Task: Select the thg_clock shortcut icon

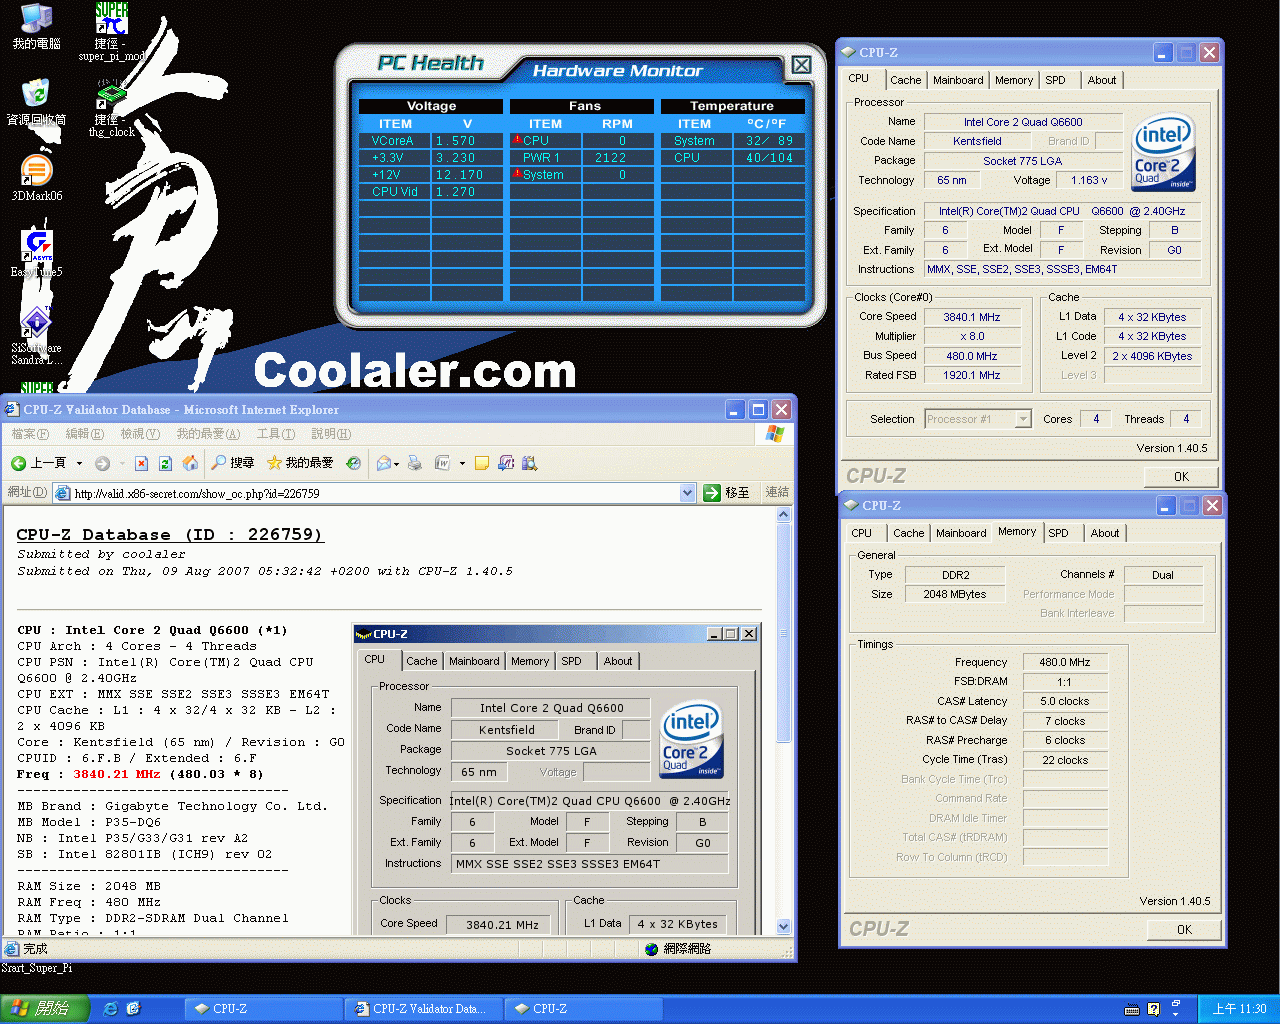Action: tap(112, 108)
